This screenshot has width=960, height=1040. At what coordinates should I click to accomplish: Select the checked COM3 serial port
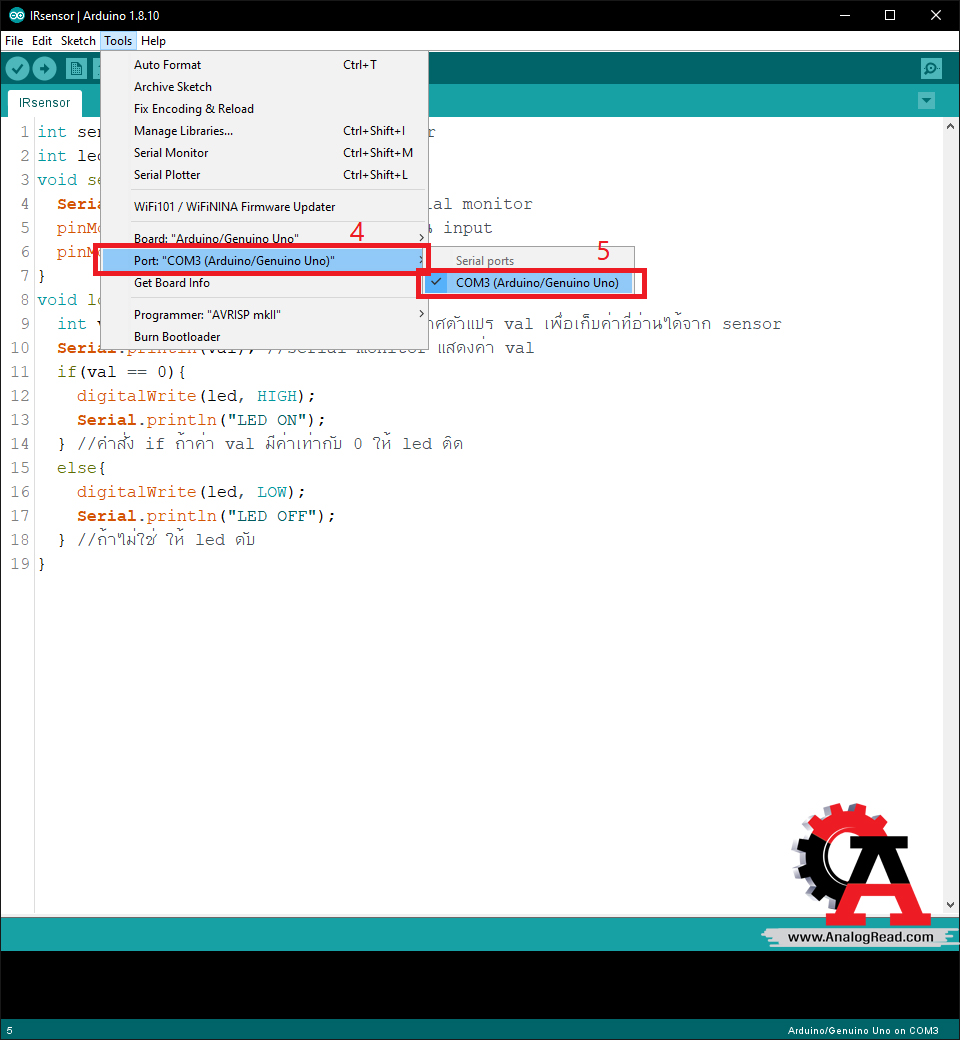click(529, 283)
